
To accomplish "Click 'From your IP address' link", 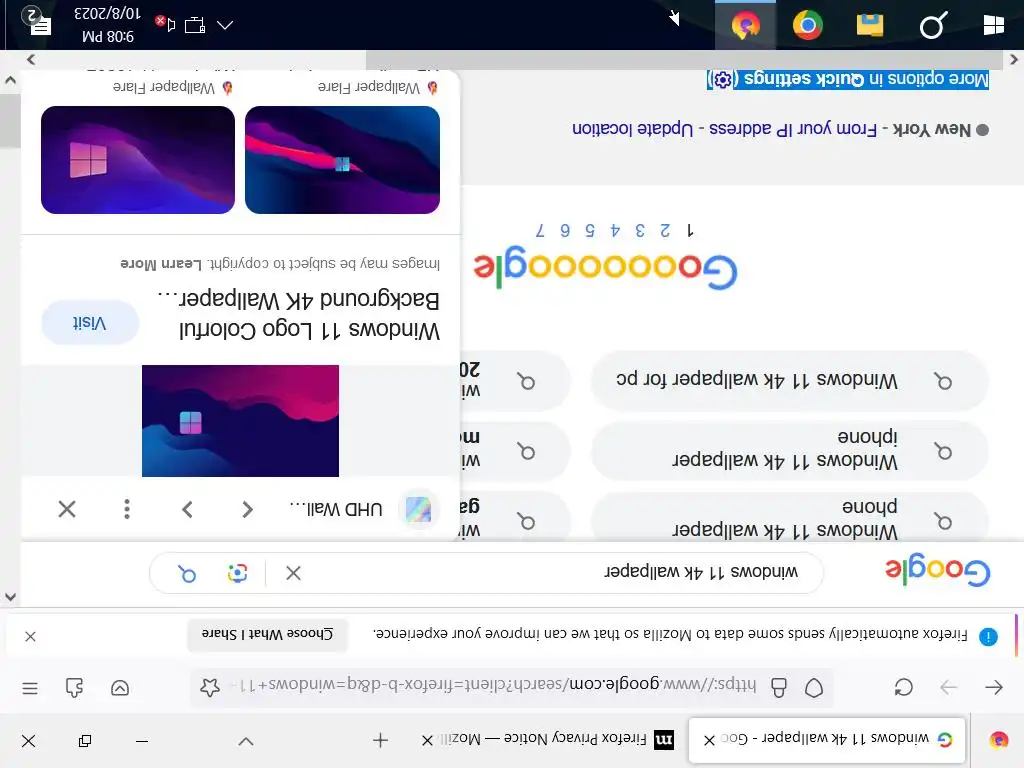I will click(x=793, y=129).
